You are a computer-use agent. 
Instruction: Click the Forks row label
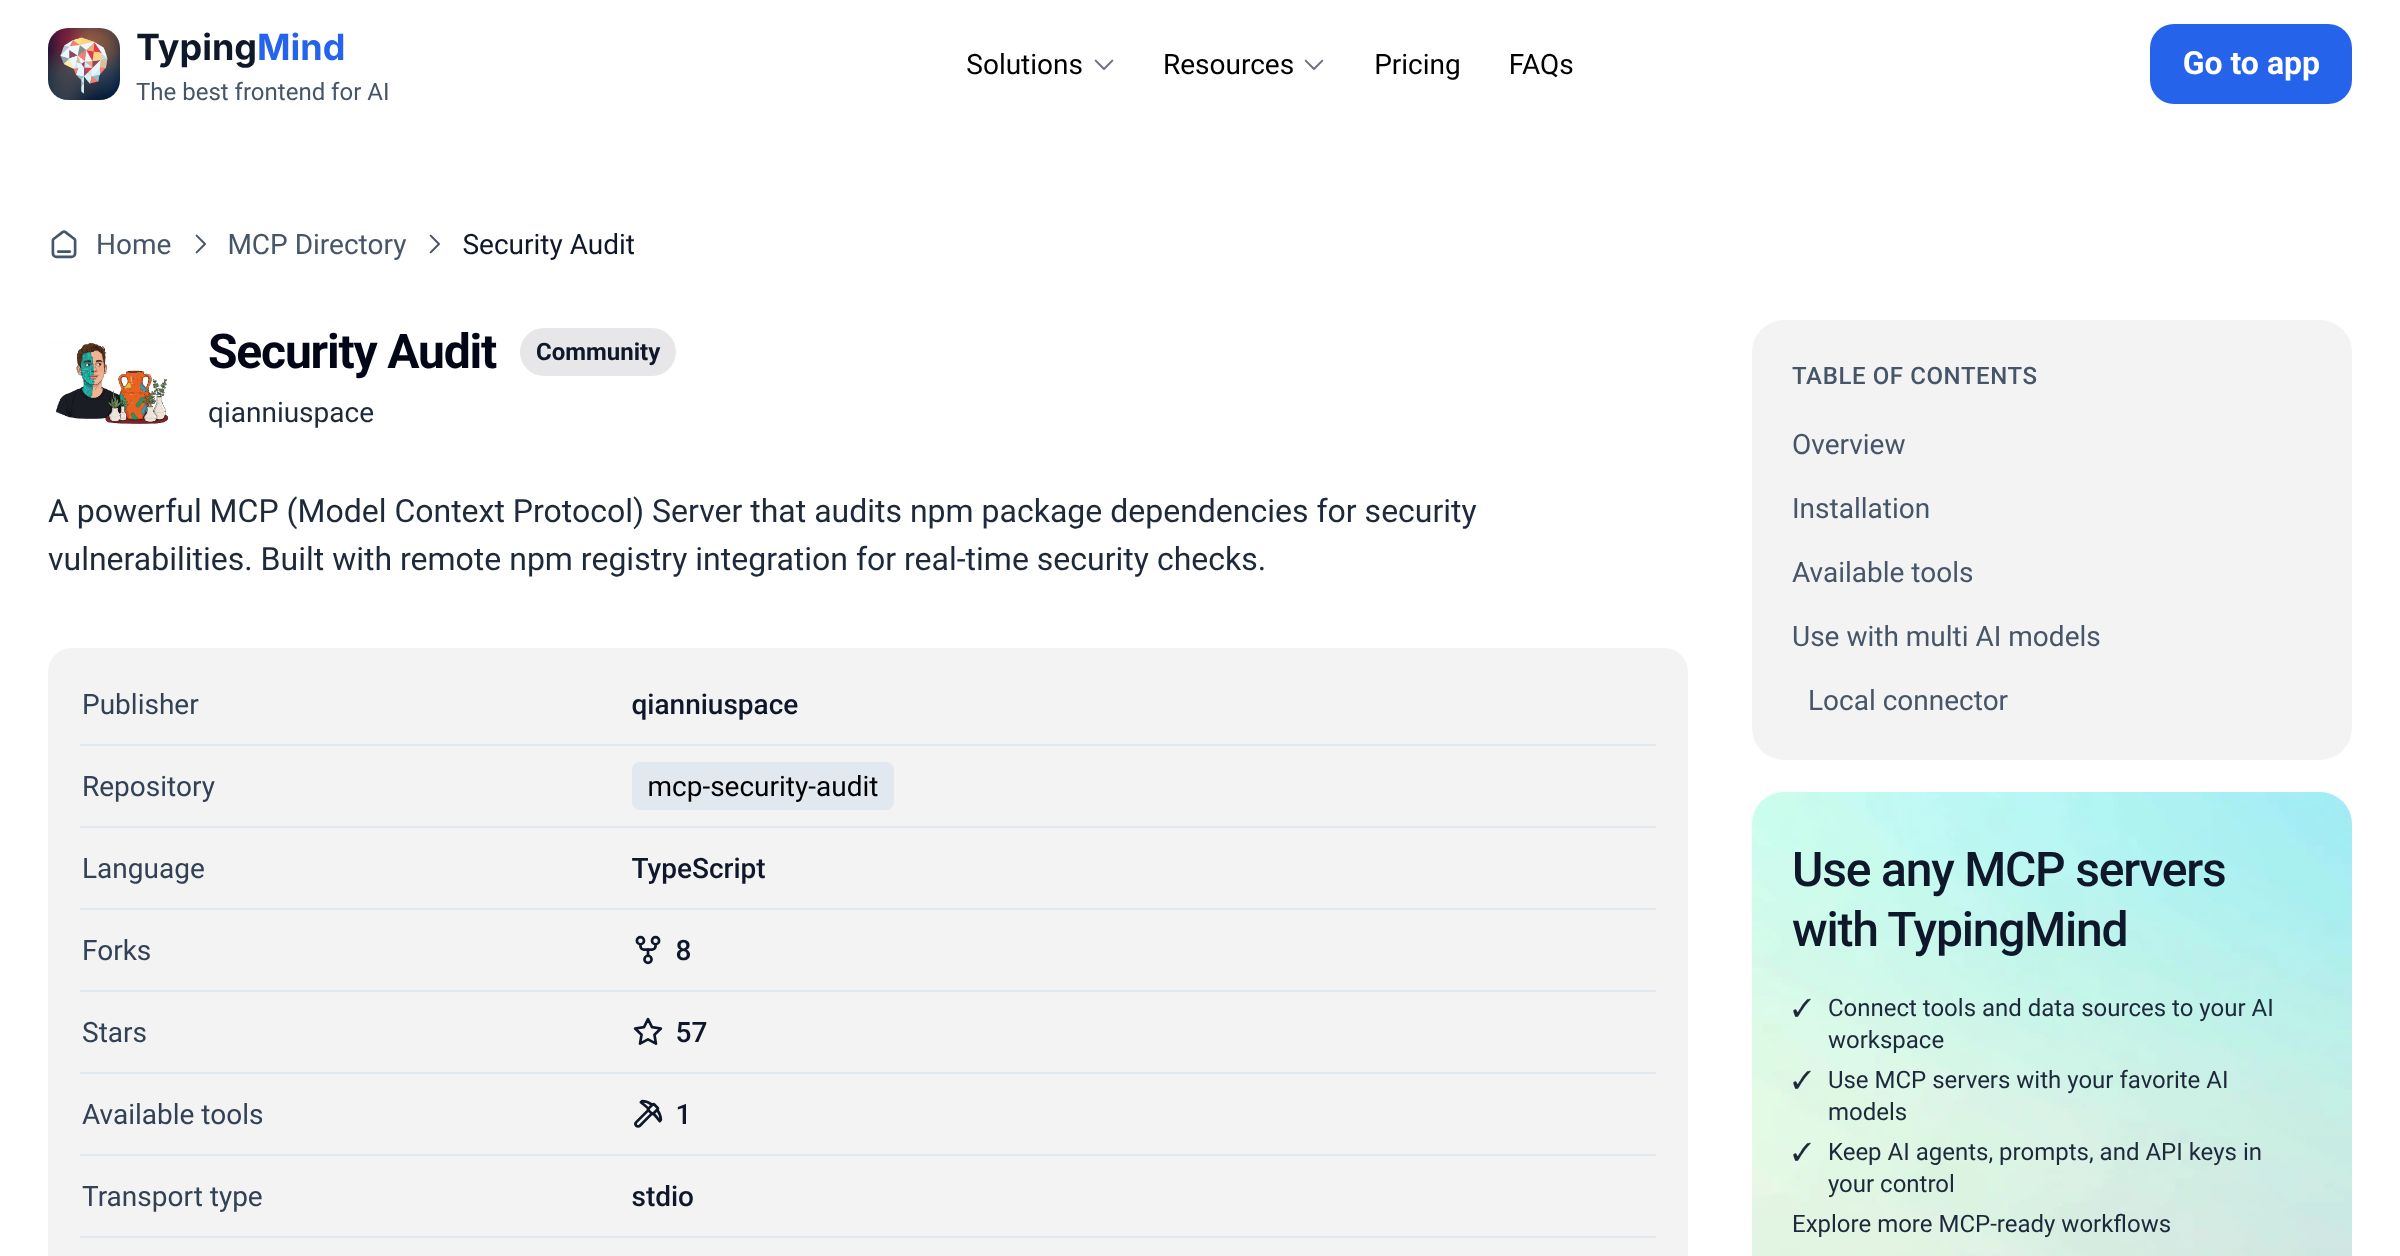(x=116, y=950)
